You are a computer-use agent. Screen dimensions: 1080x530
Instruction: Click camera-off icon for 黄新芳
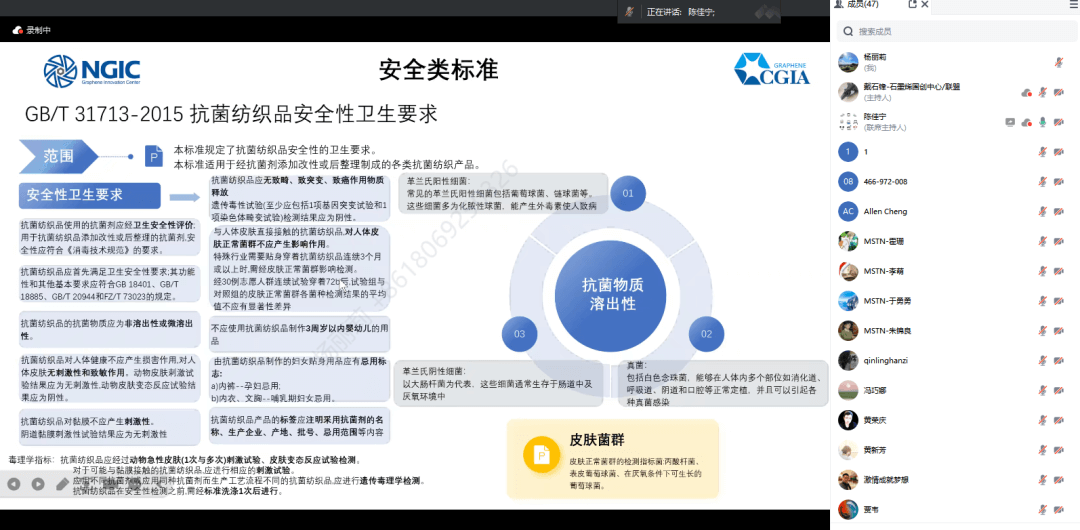1059,450
